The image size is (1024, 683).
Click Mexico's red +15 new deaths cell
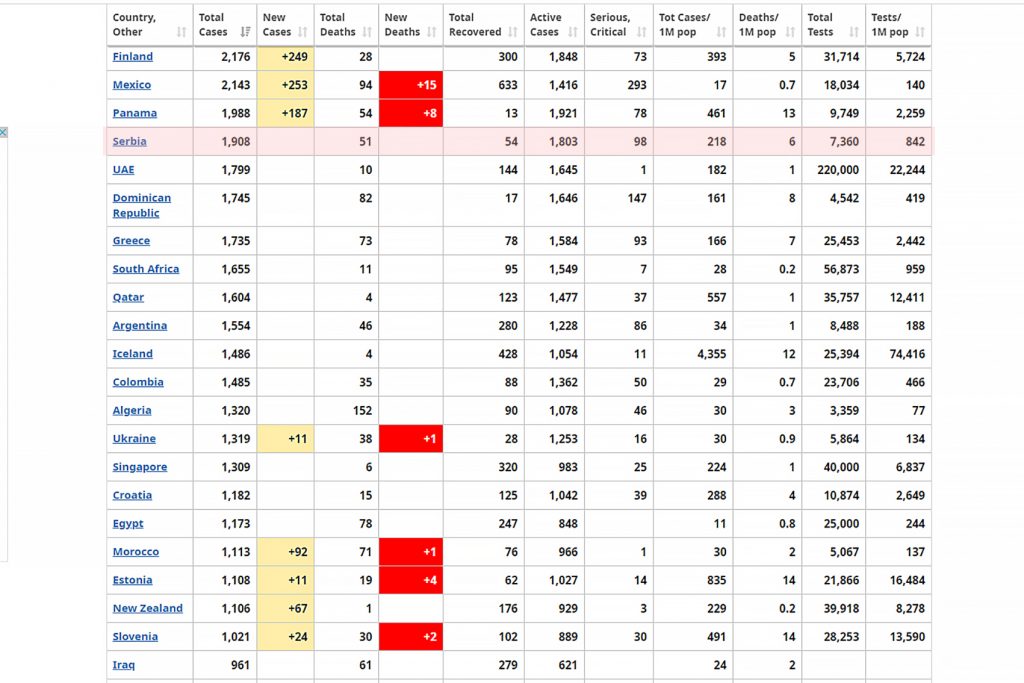pos(412,85)
